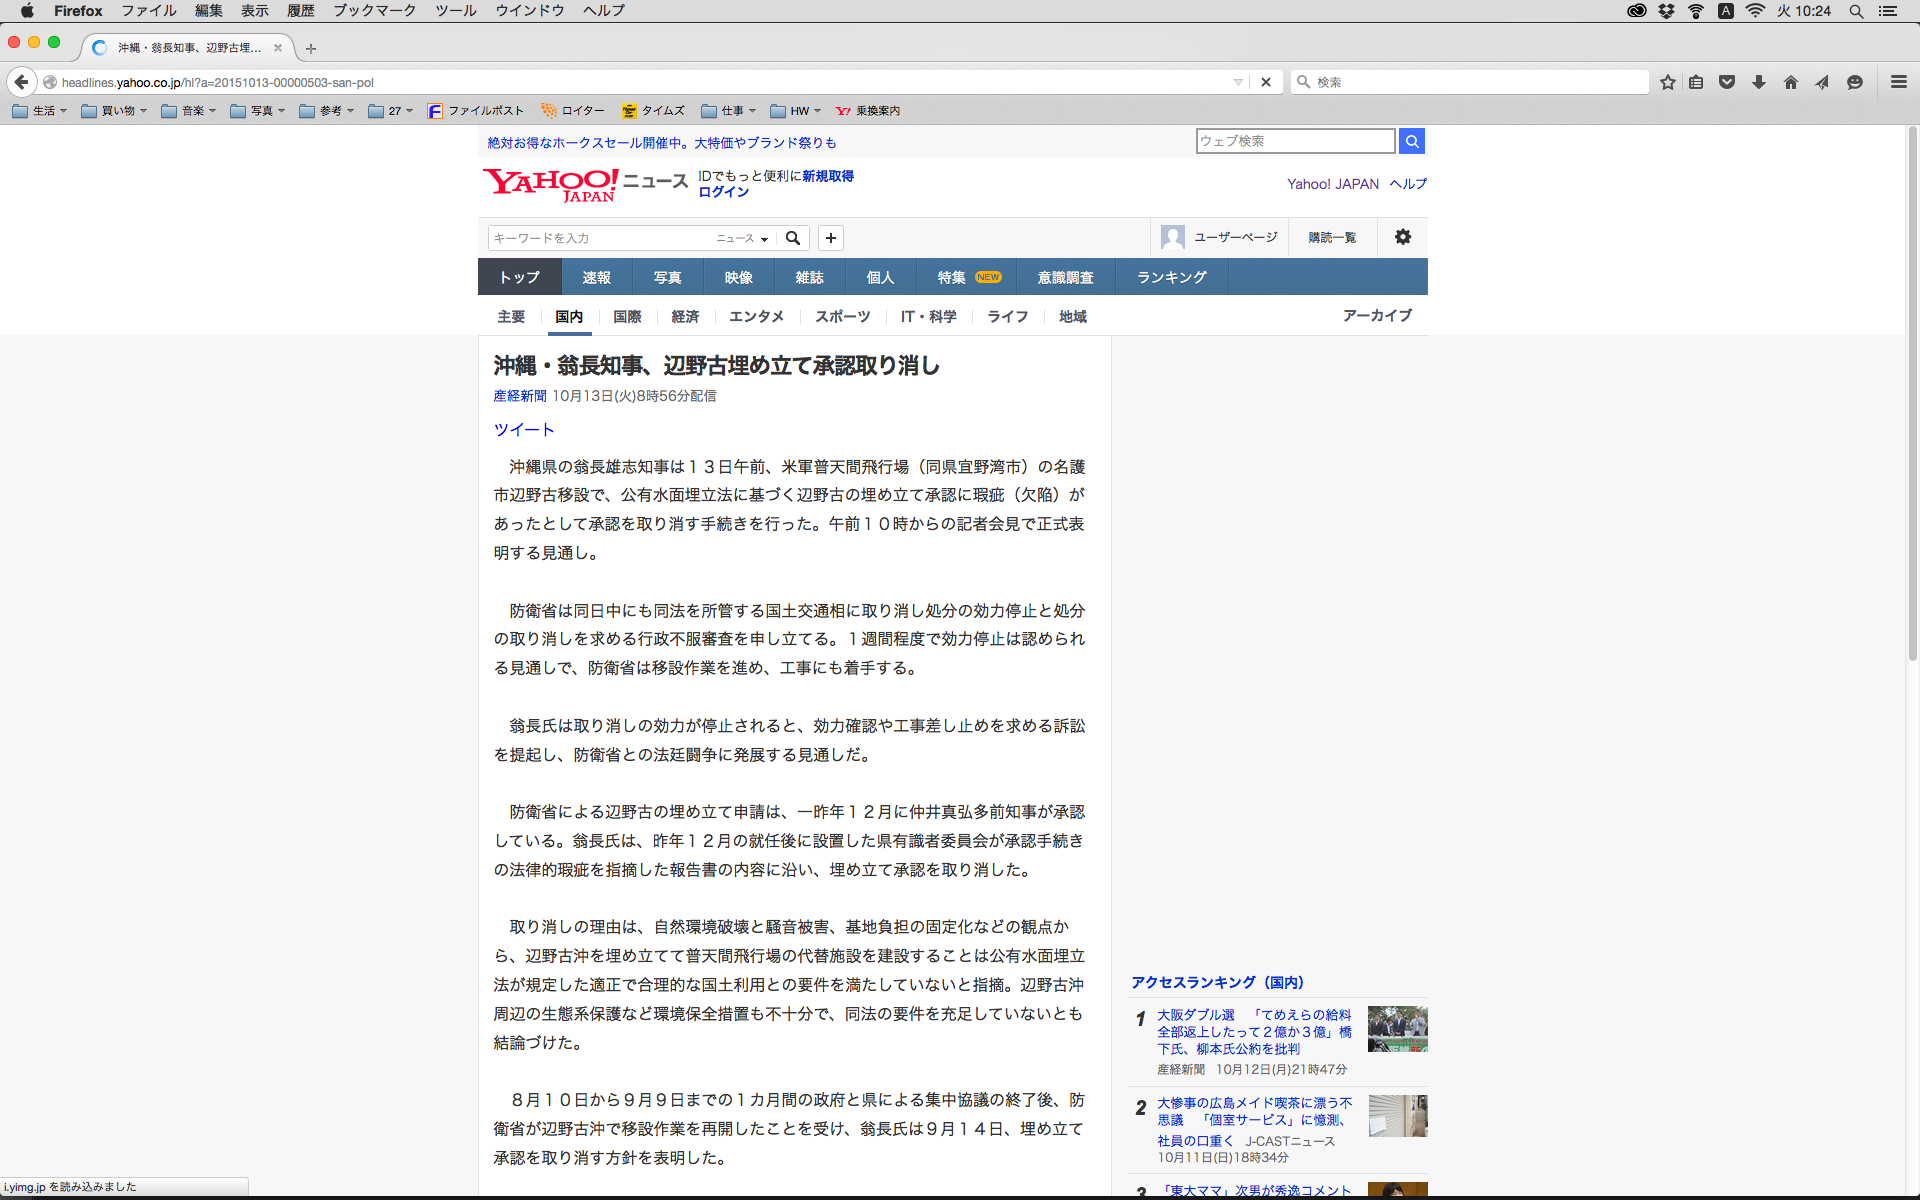Expand the 生活 bookmarks folder
The width and height of the screenshot is (1920, 1200).
[40, 111]
